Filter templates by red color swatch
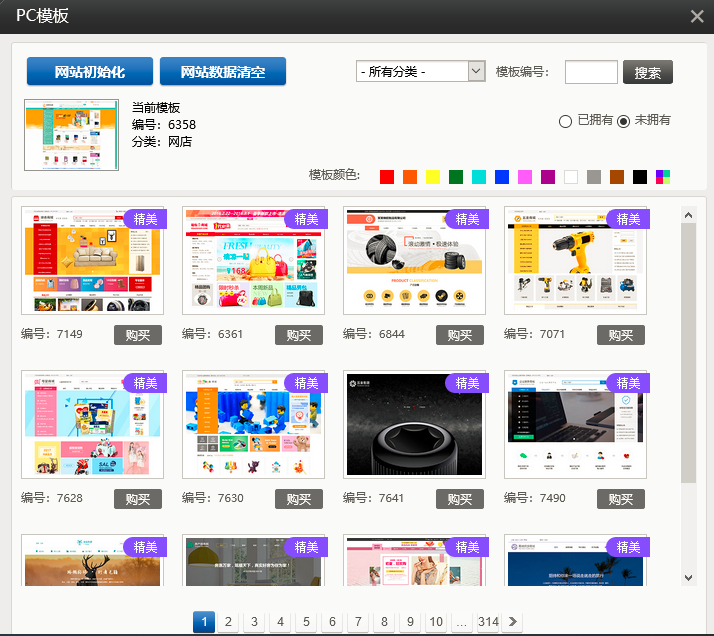 tap(387, 177)
